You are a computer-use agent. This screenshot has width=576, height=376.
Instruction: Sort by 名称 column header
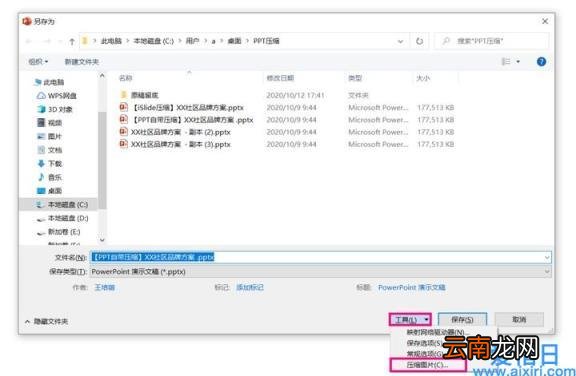(x=126, y=78)
